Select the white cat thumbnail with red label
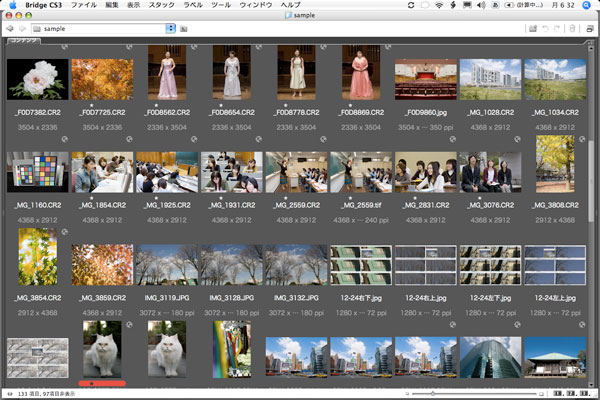 (102, 349)
